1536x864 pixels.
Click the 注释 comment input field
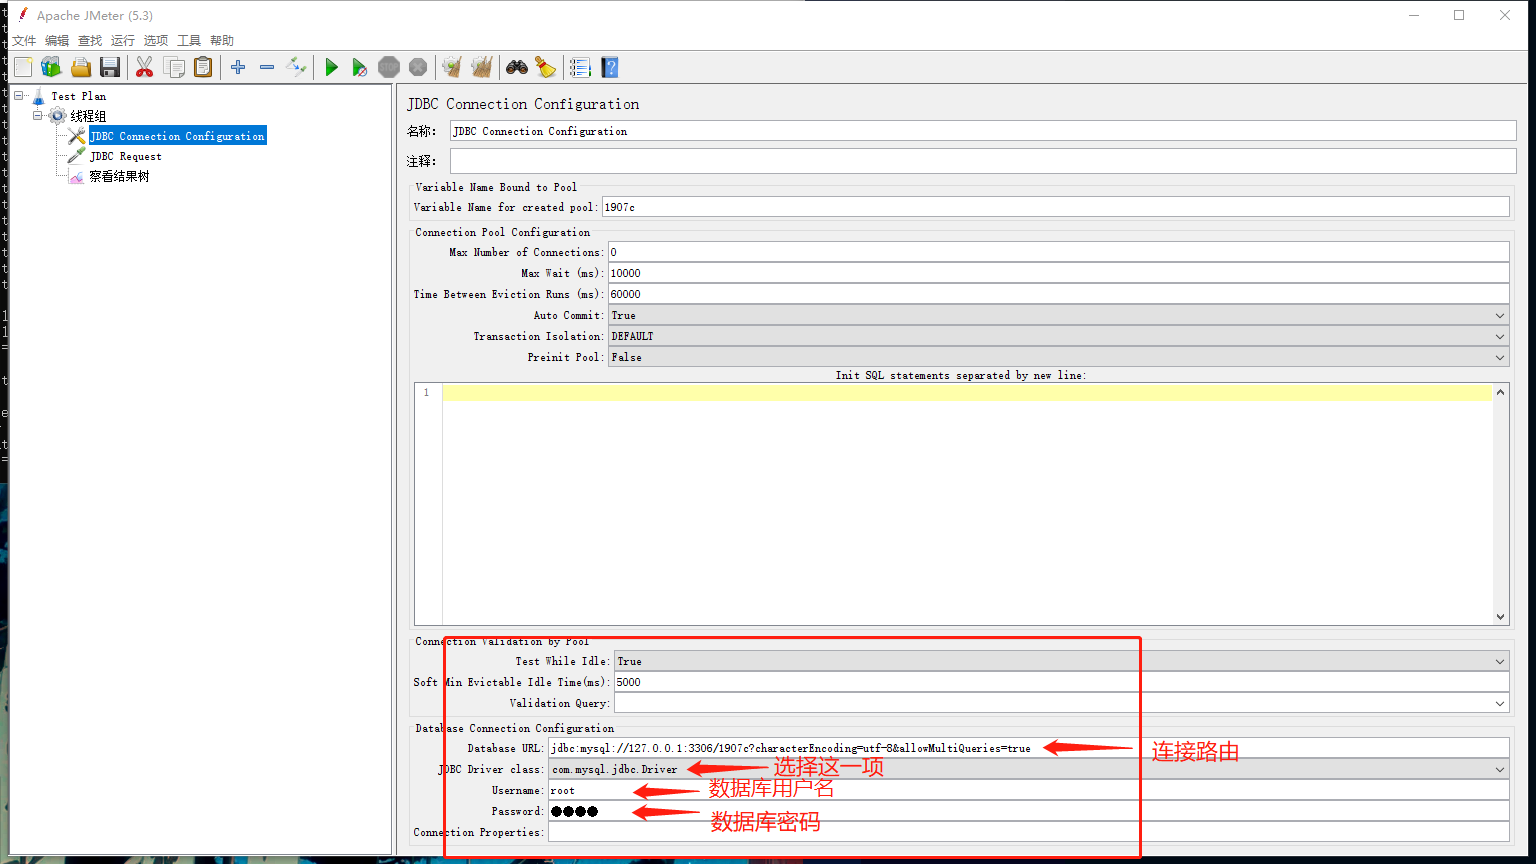point(983,161)
